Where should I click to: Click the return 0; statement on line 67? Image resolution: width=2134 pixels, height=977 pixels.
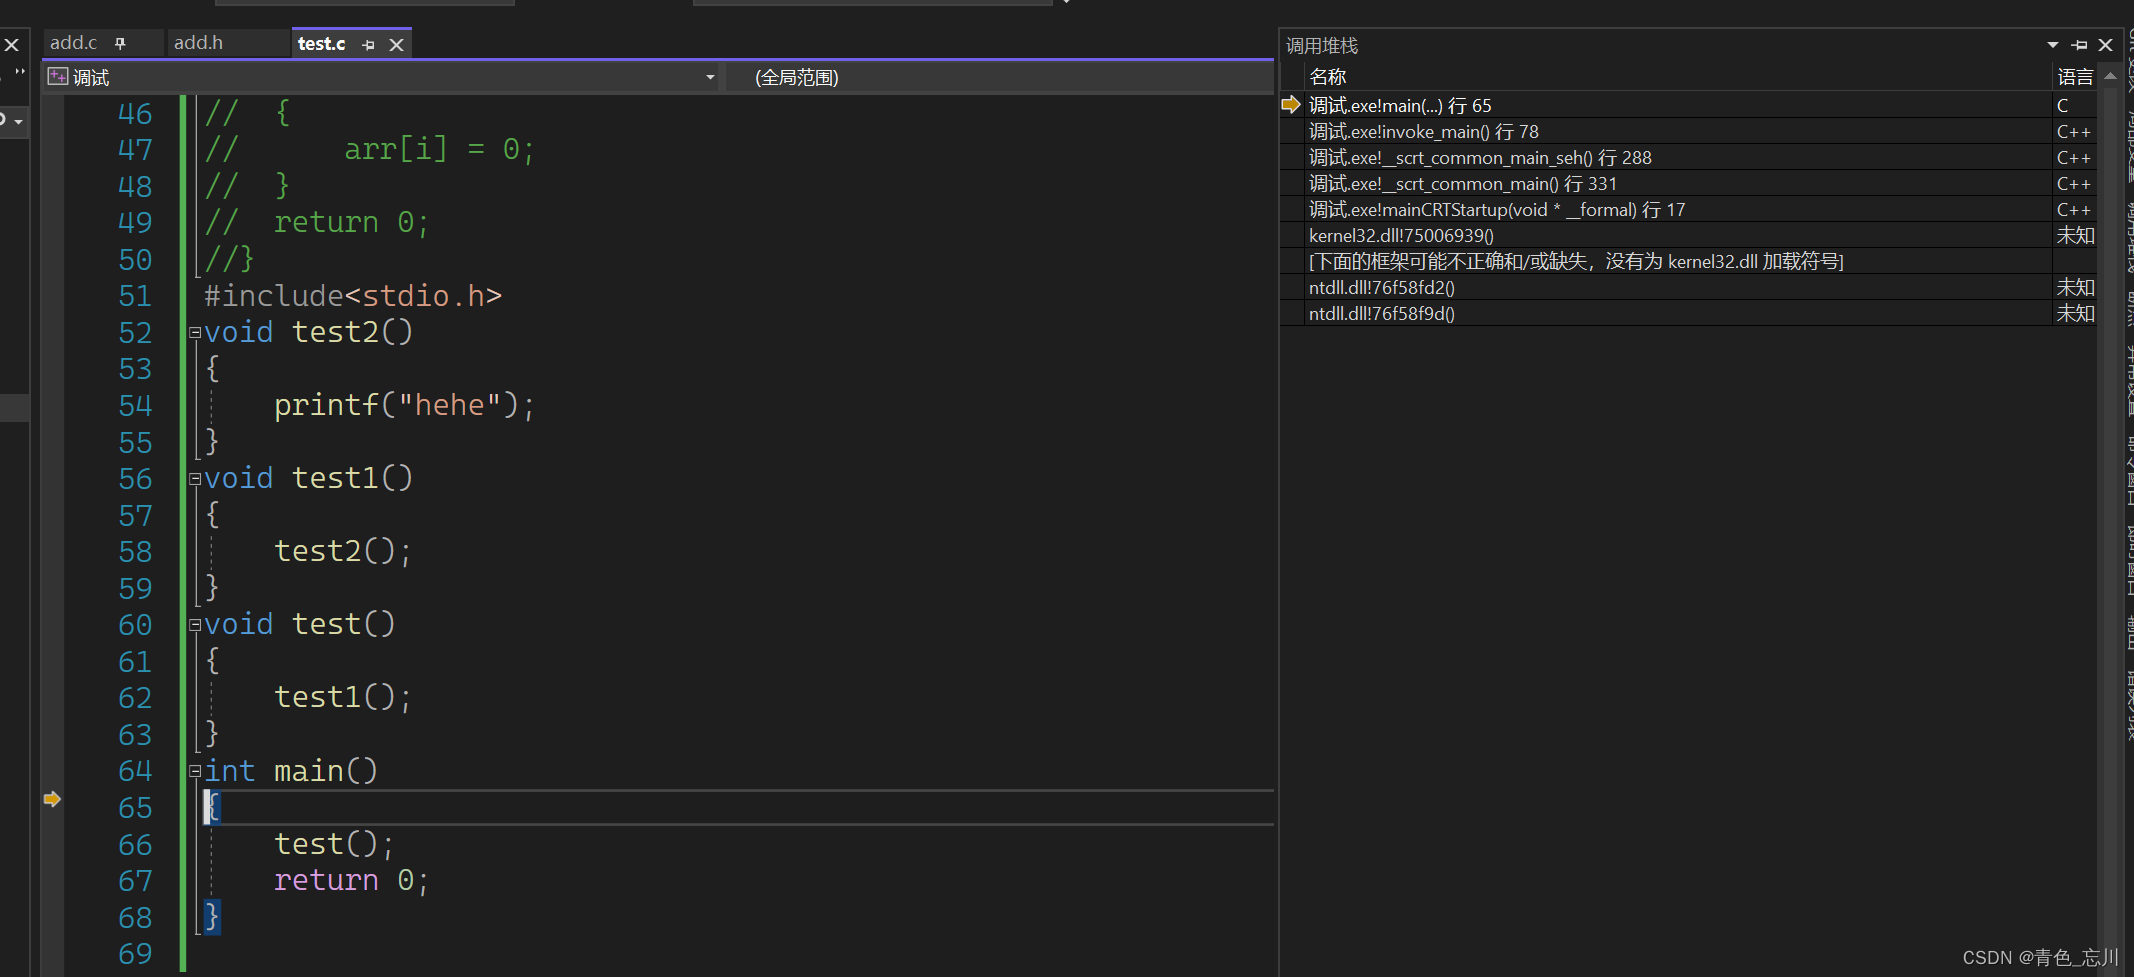click(352, 880)
